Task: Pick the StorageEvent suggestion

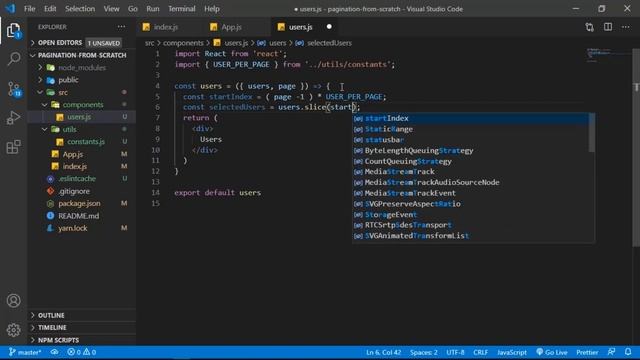Action: [x=471, y=215]
